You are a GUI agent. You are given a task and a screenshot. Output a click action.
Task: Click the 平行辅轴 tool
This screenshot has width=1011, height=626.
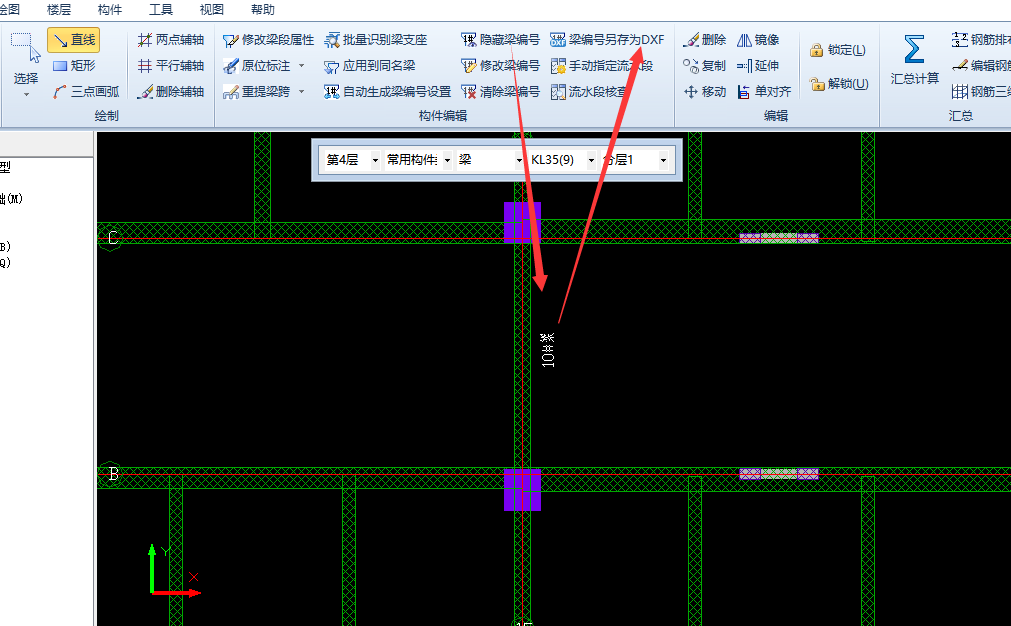pos(171,66)
